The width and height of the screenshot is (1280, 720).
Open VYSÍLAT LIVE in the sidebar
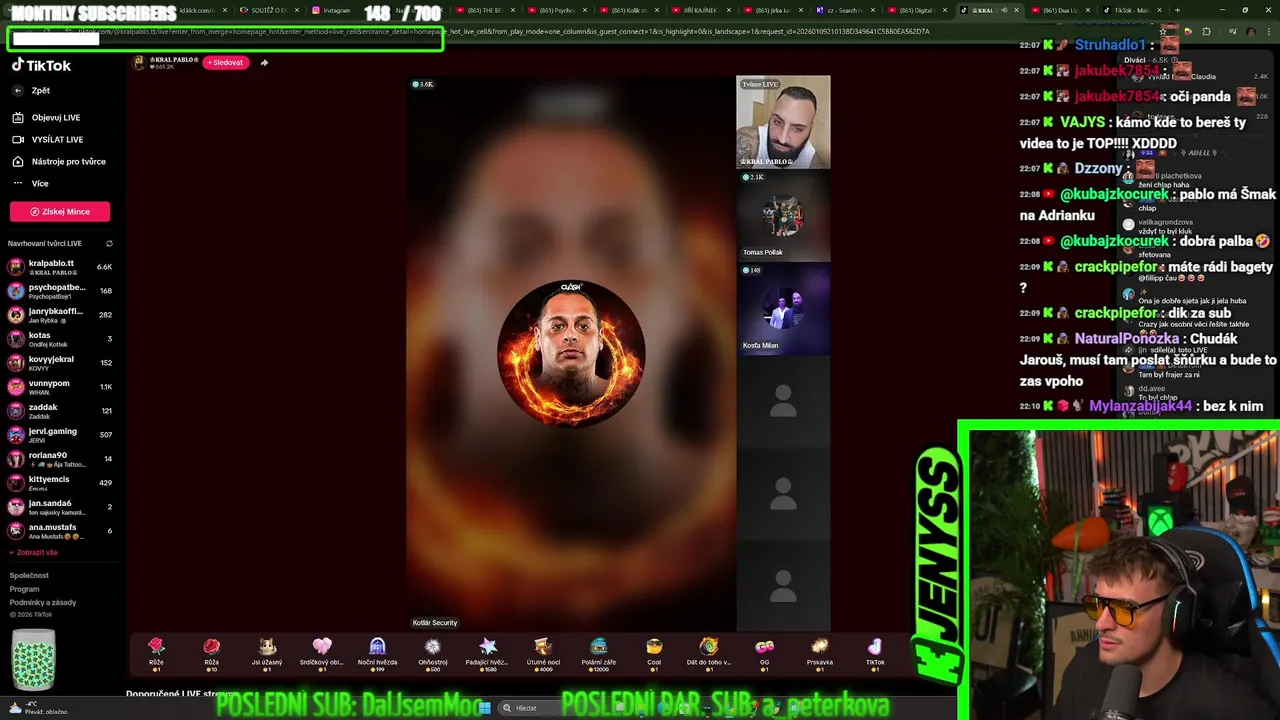coord(47,139)
